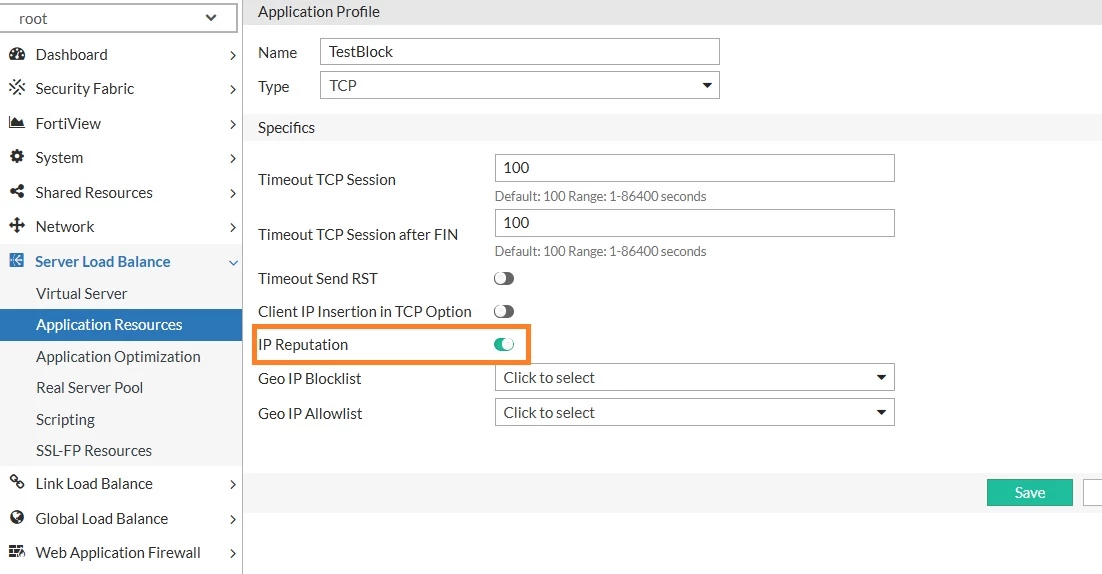This screenshot has width=1102, height=574.
Task: Enable Client IP Insertion in TCP Option
Action: pos(504,311)
